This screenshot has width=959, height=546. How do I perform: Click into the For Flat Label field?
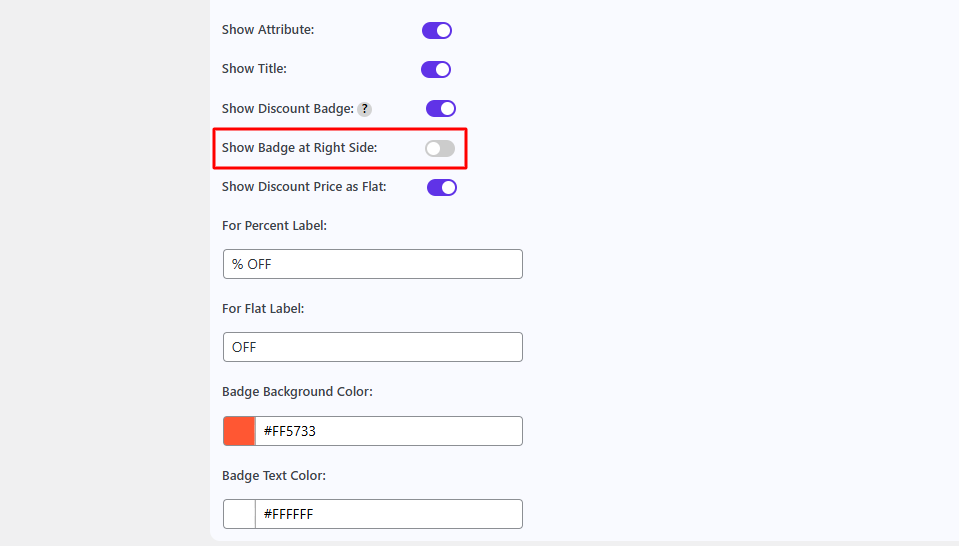coord(372,347)
